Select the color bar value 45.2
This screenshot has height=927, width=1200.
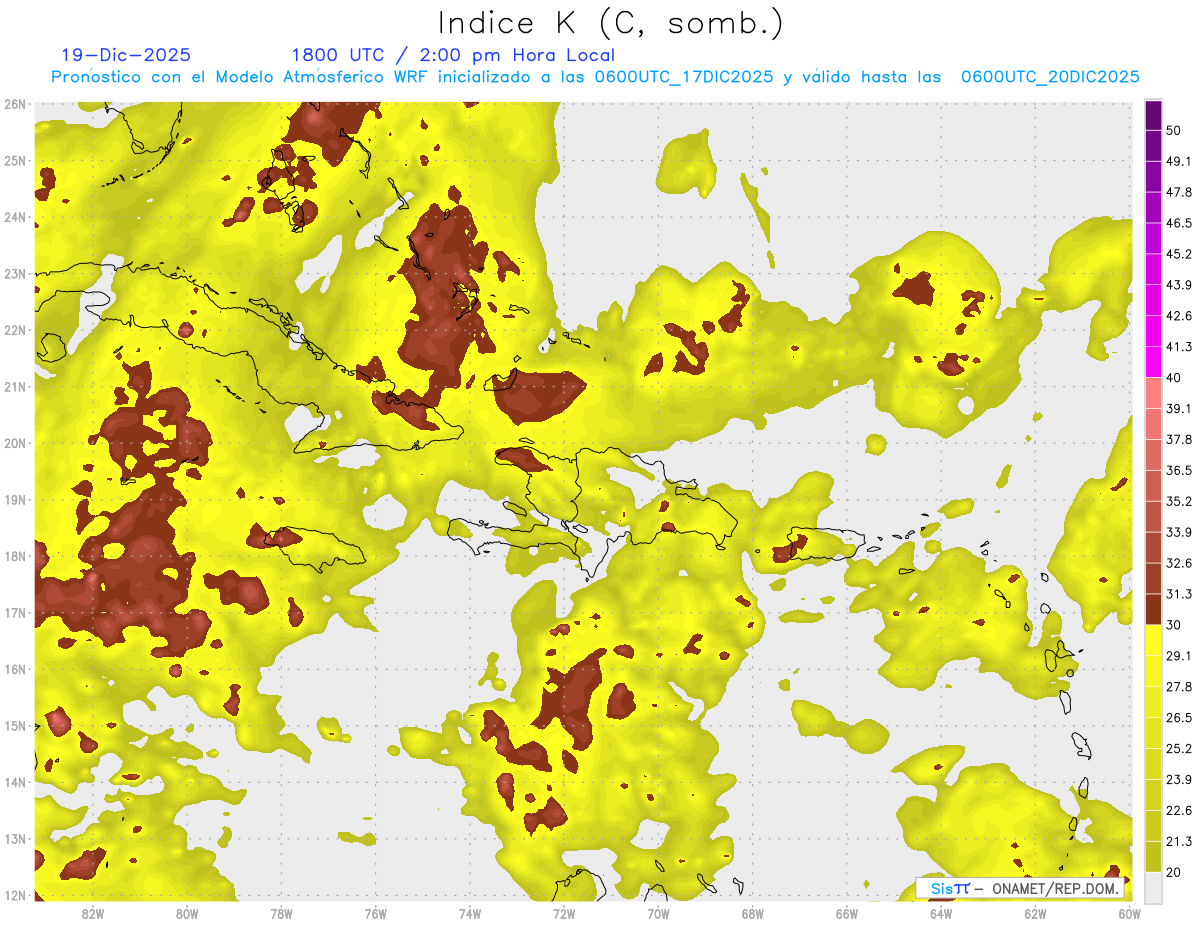(x=1178, y=254)
